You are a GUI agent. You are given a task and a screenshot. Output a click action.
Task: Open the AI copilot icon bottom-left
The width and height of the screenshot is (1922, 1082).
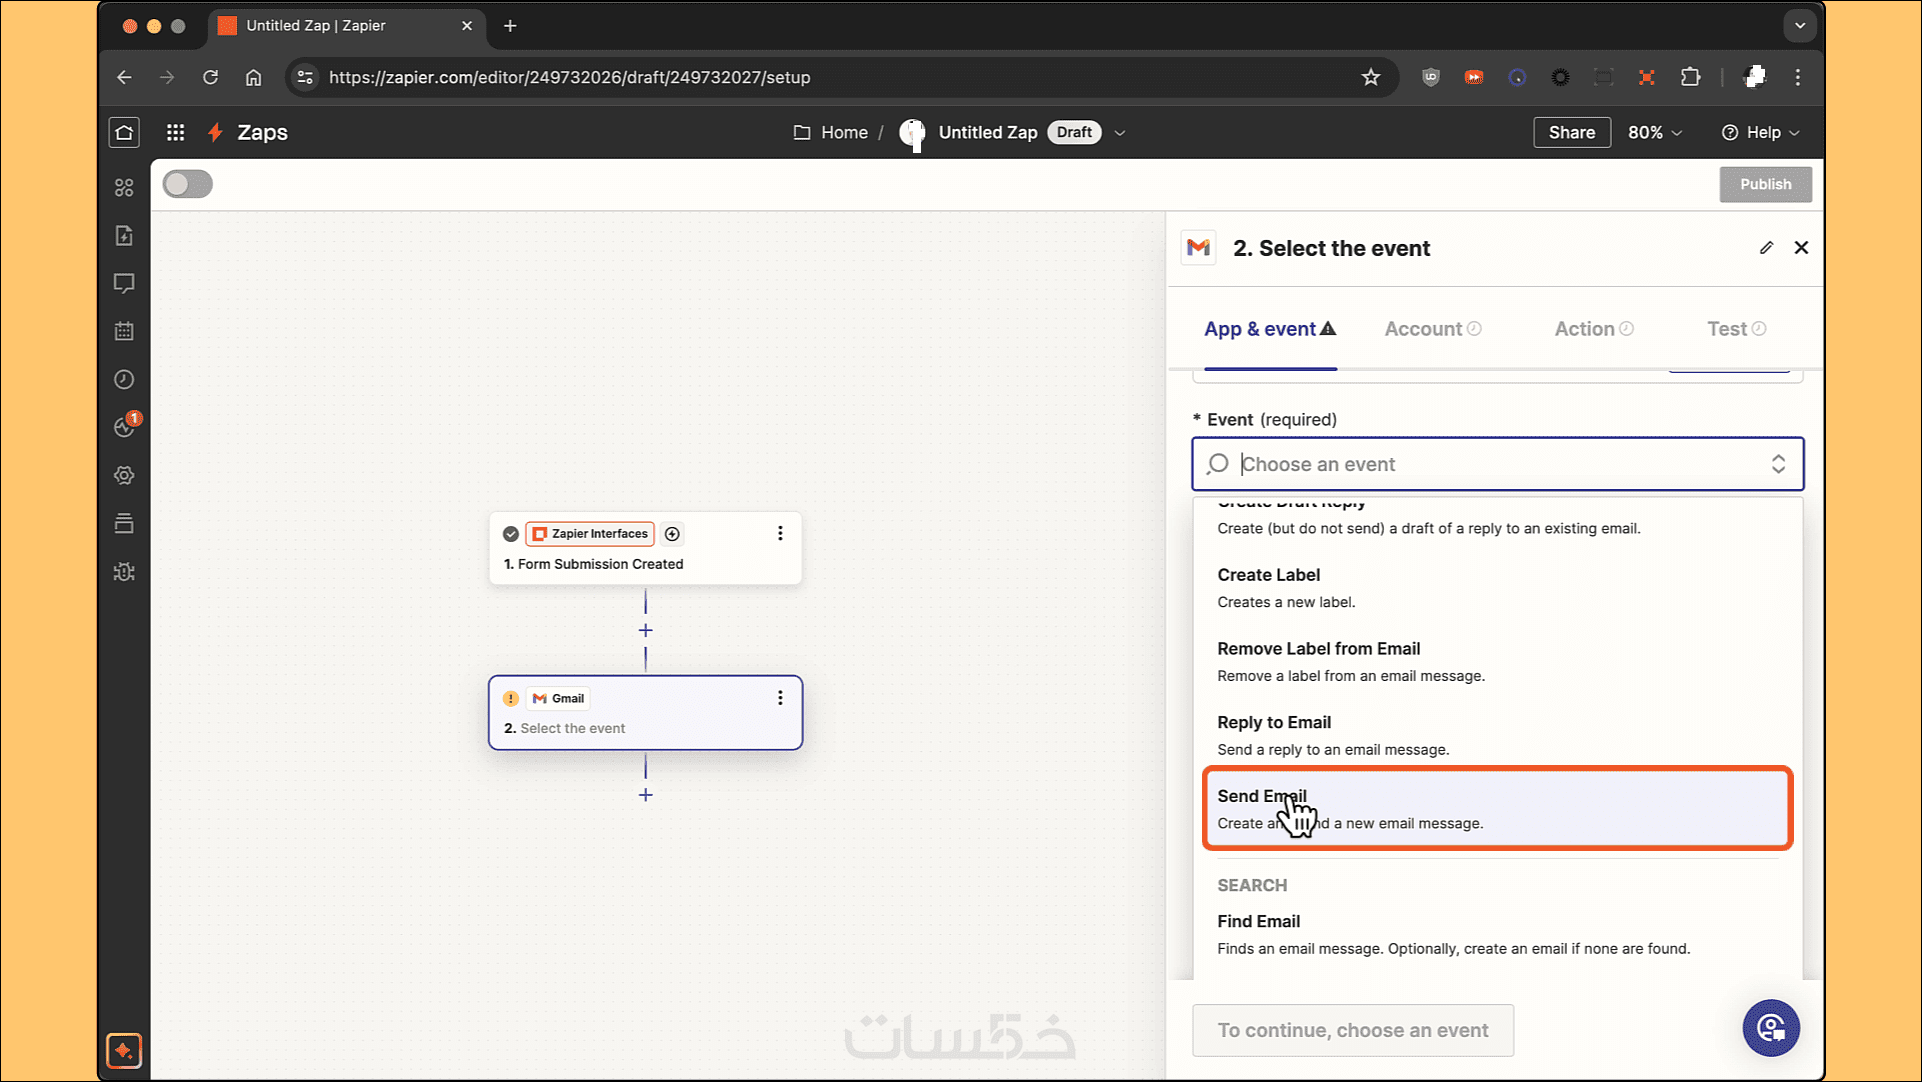(124, 1051)
